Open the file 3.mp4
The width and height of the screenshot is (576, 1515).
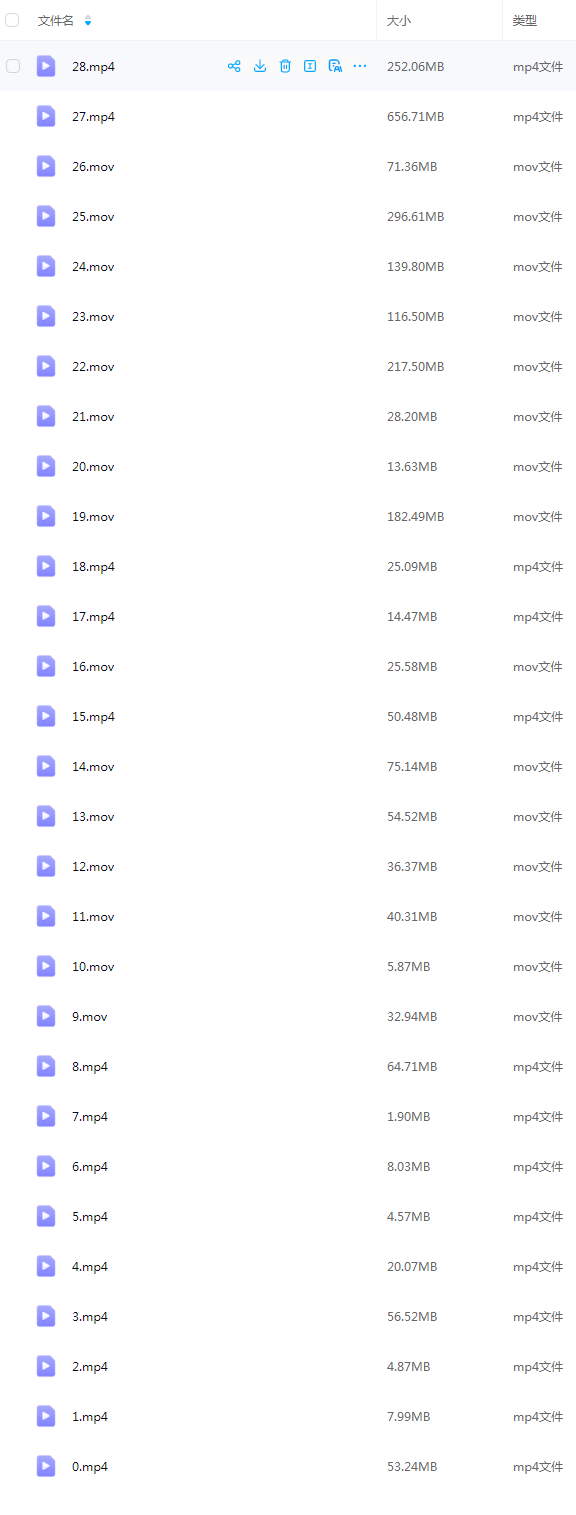tap(90, 1317)
